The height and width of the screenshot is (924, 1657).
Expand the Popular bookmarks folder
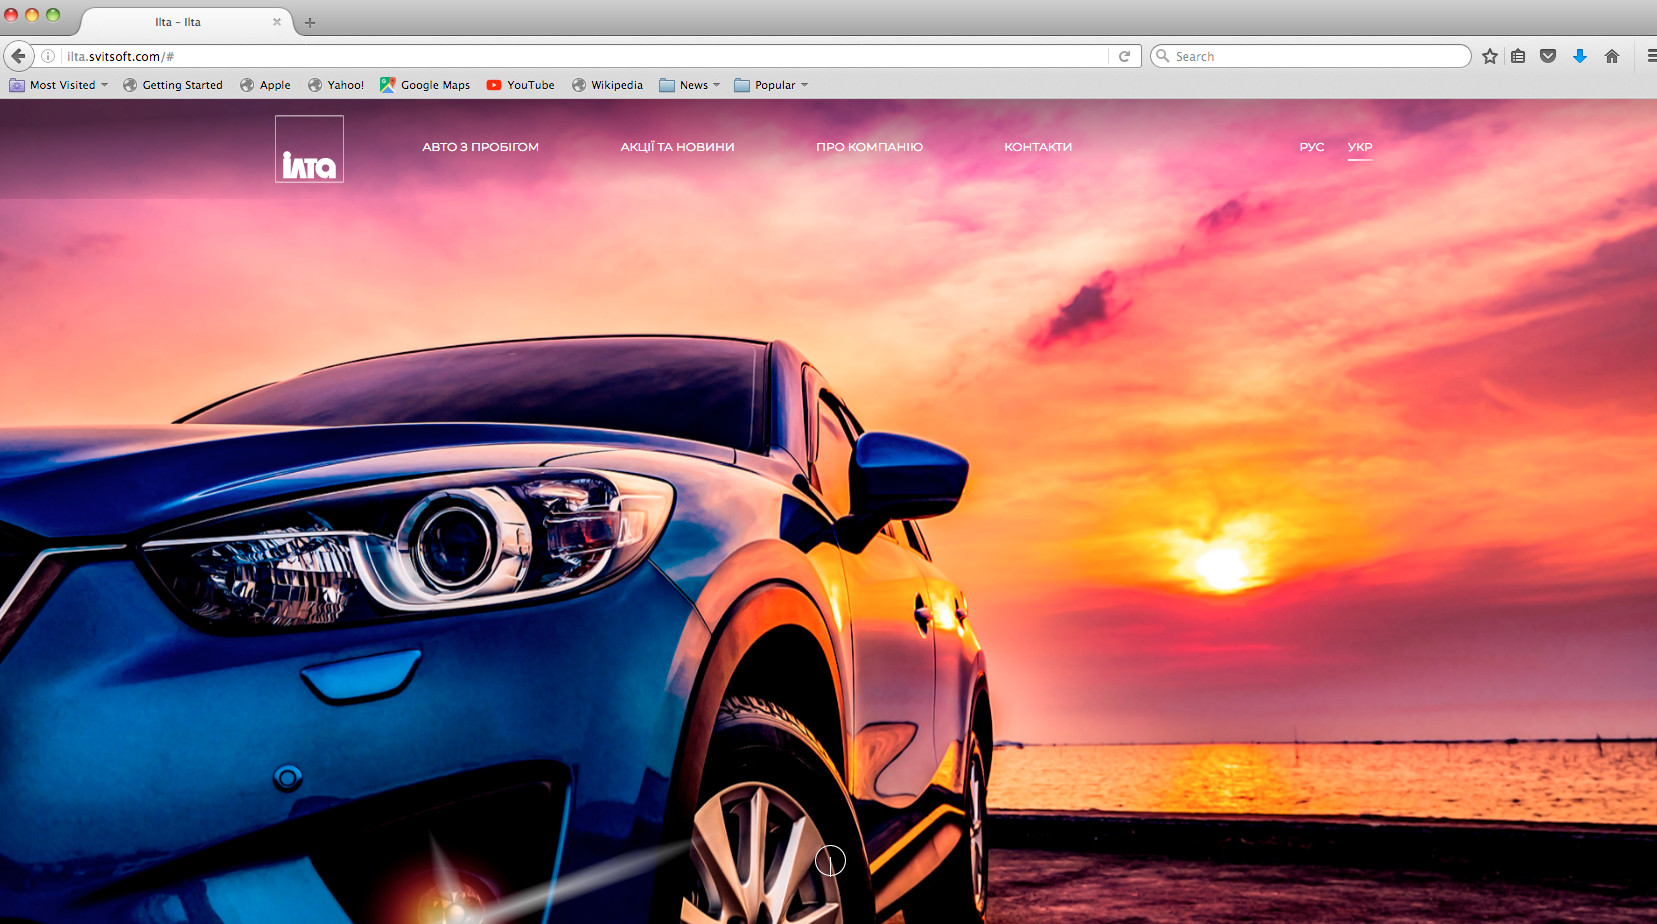click(771, 85)
